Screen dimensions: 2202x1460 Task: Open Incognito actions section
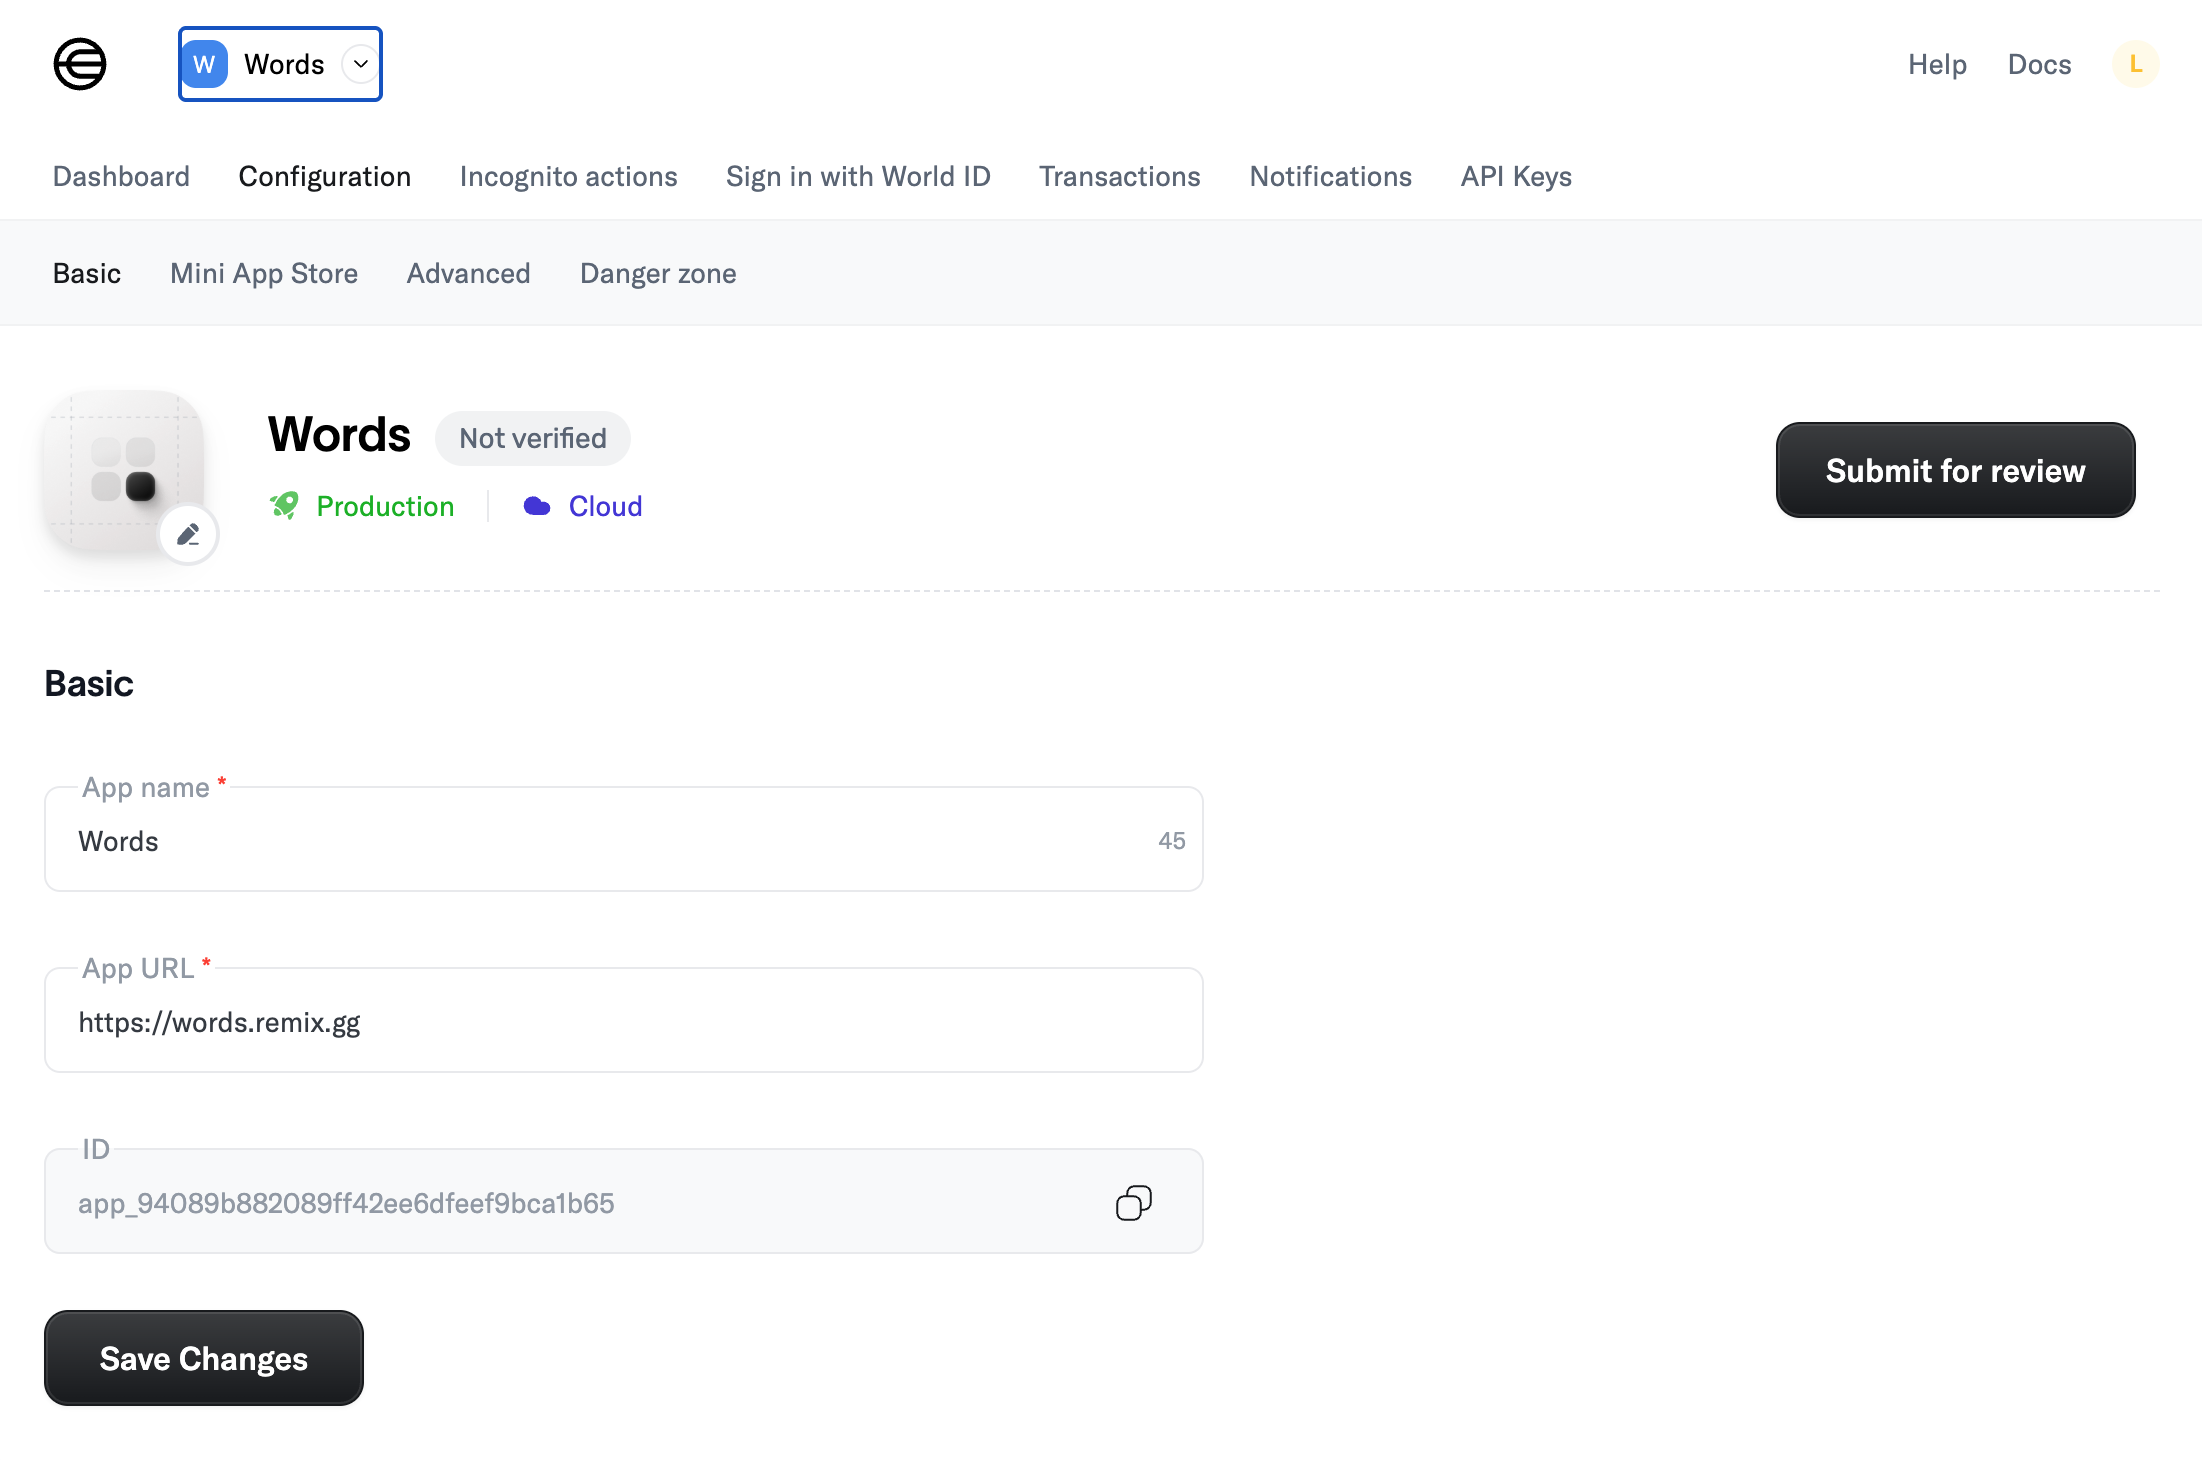[568, 176]
